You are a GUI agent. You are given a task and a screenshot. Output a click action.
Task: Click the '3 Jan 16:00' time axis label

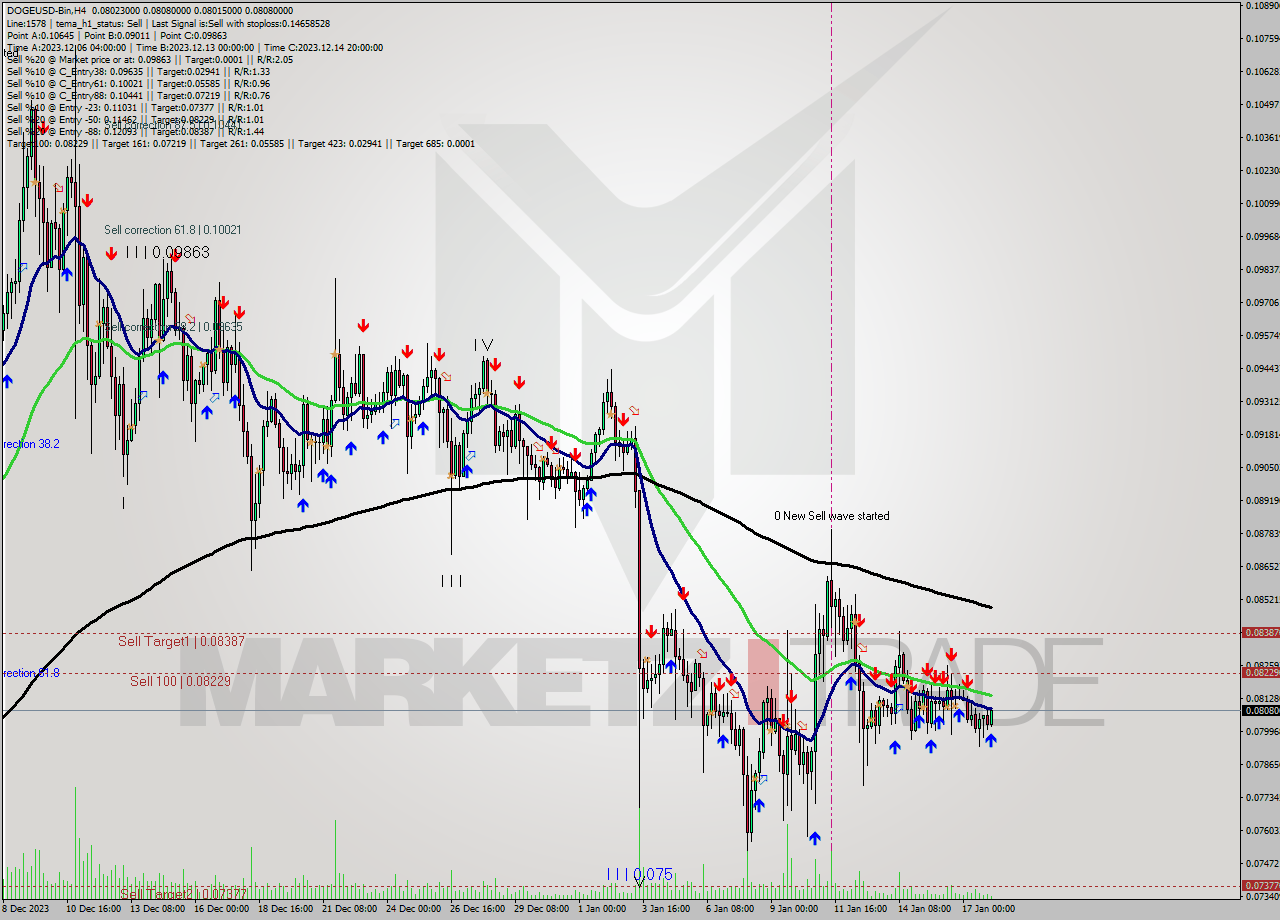pyautogui.click(x=666, y=909)
